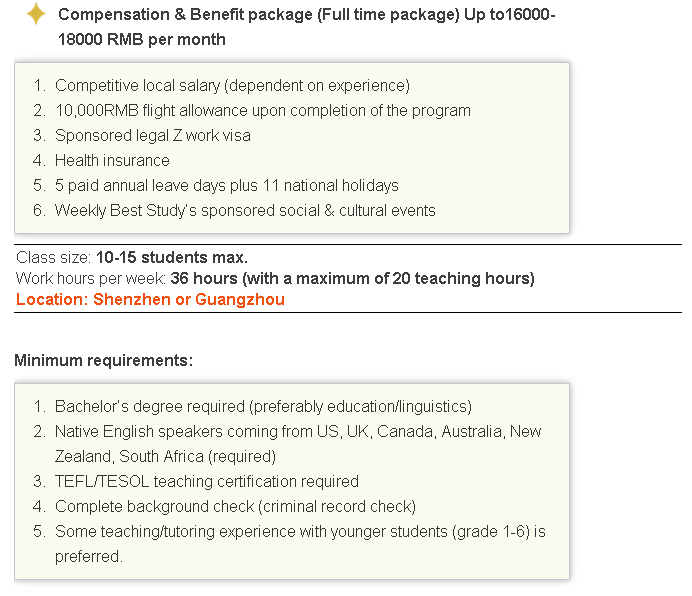Image resolution: width=692 pixels, height=596 pixels.
Task: Click the Bachelor's degree required item
Action: 263,406
